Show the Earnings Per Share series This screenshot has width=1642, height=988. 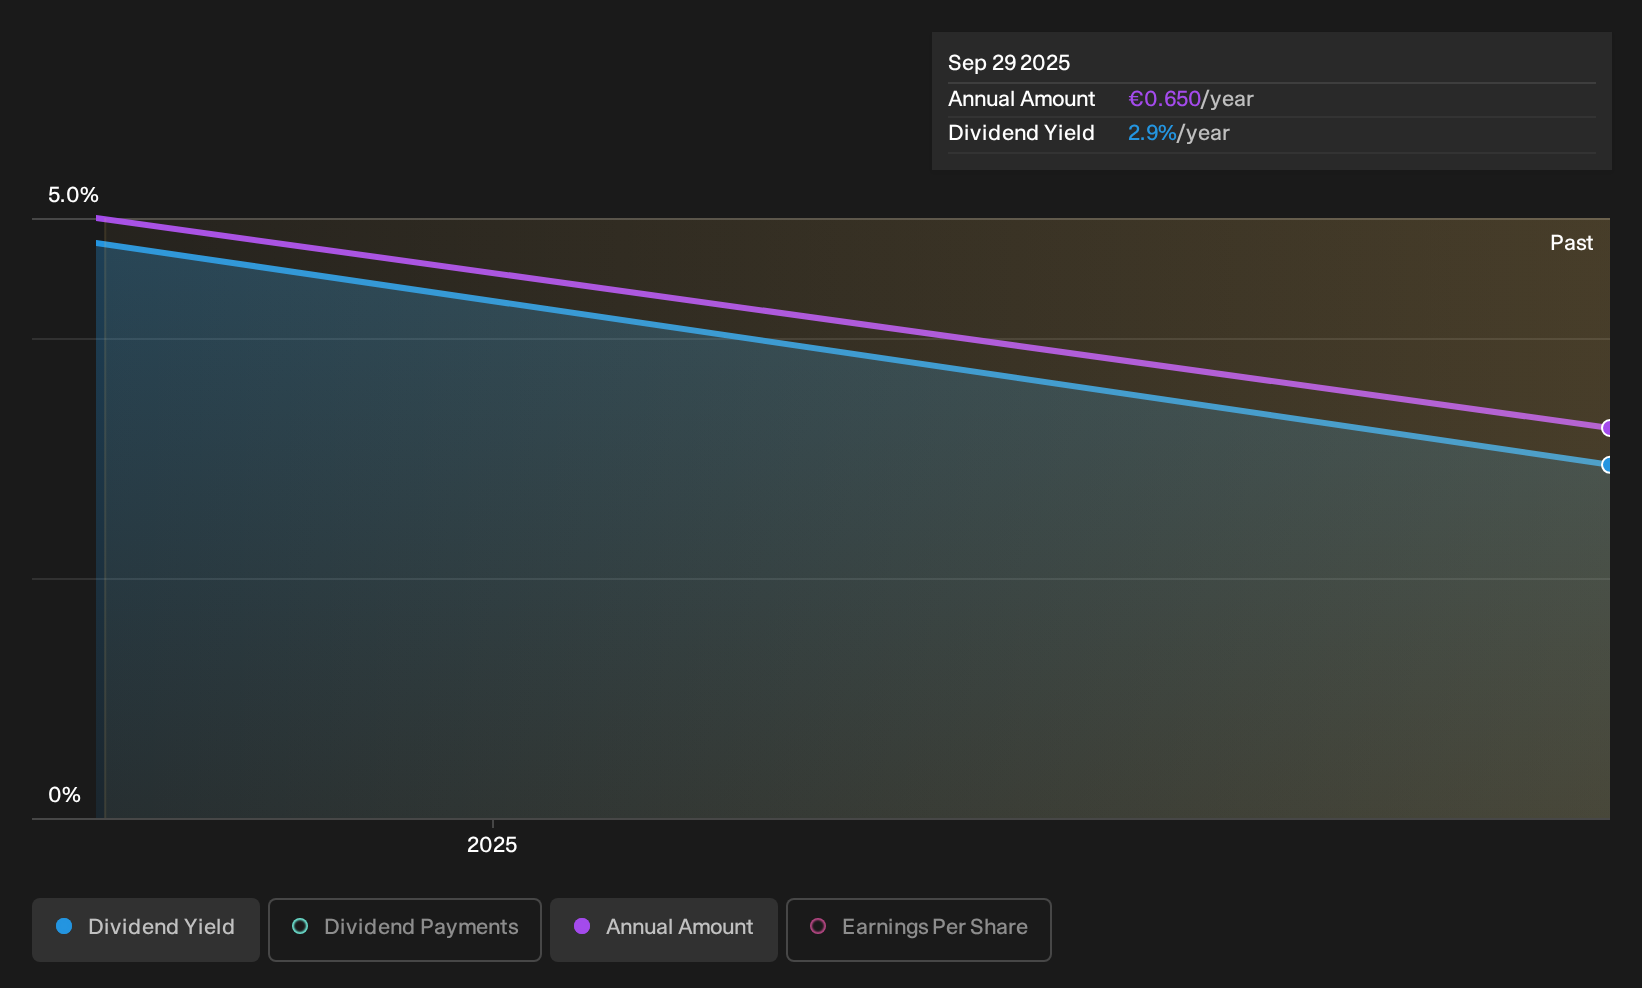(x=919, y=930)
